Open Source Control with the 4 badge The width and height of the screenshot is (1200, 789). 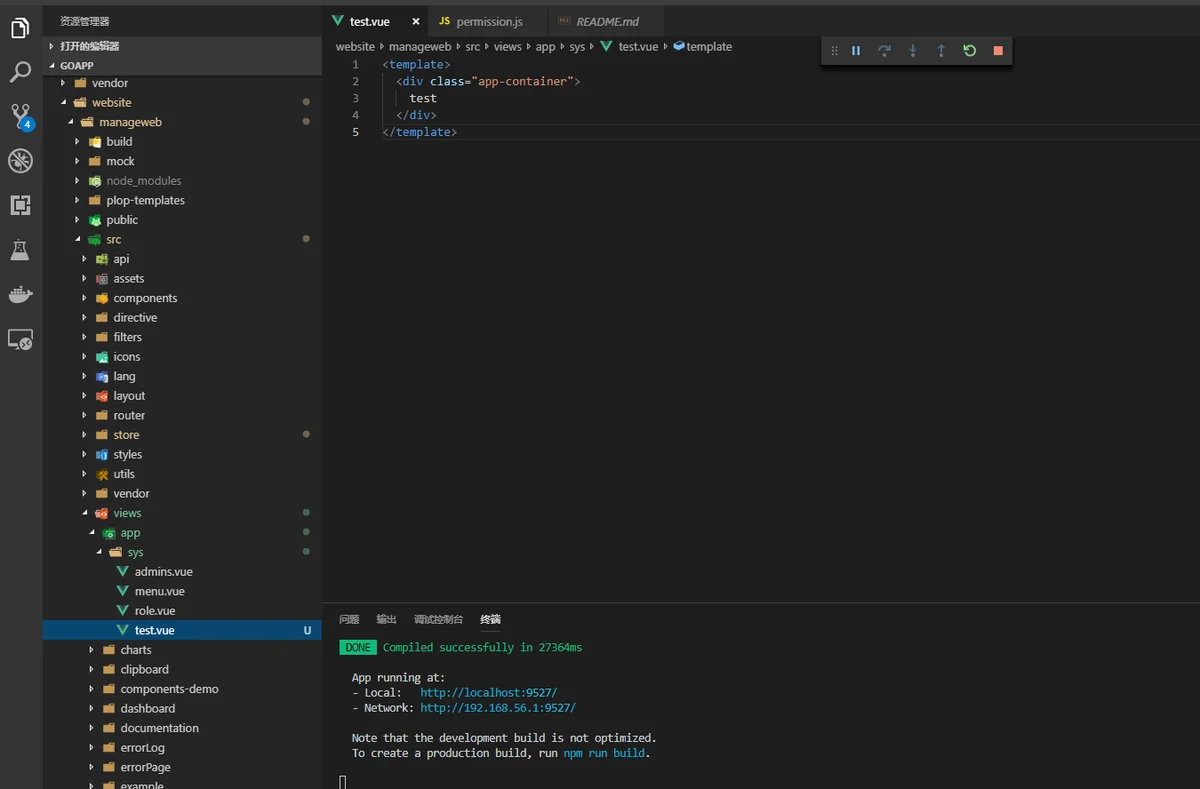click(x=21, y=117)
